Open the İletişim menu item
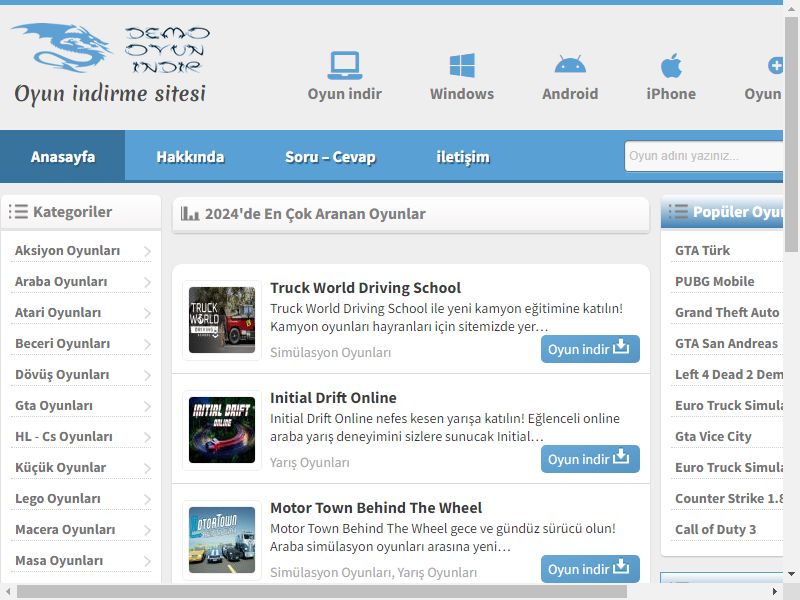The height and width of the screenshot is (600, 800). [463, 157]
